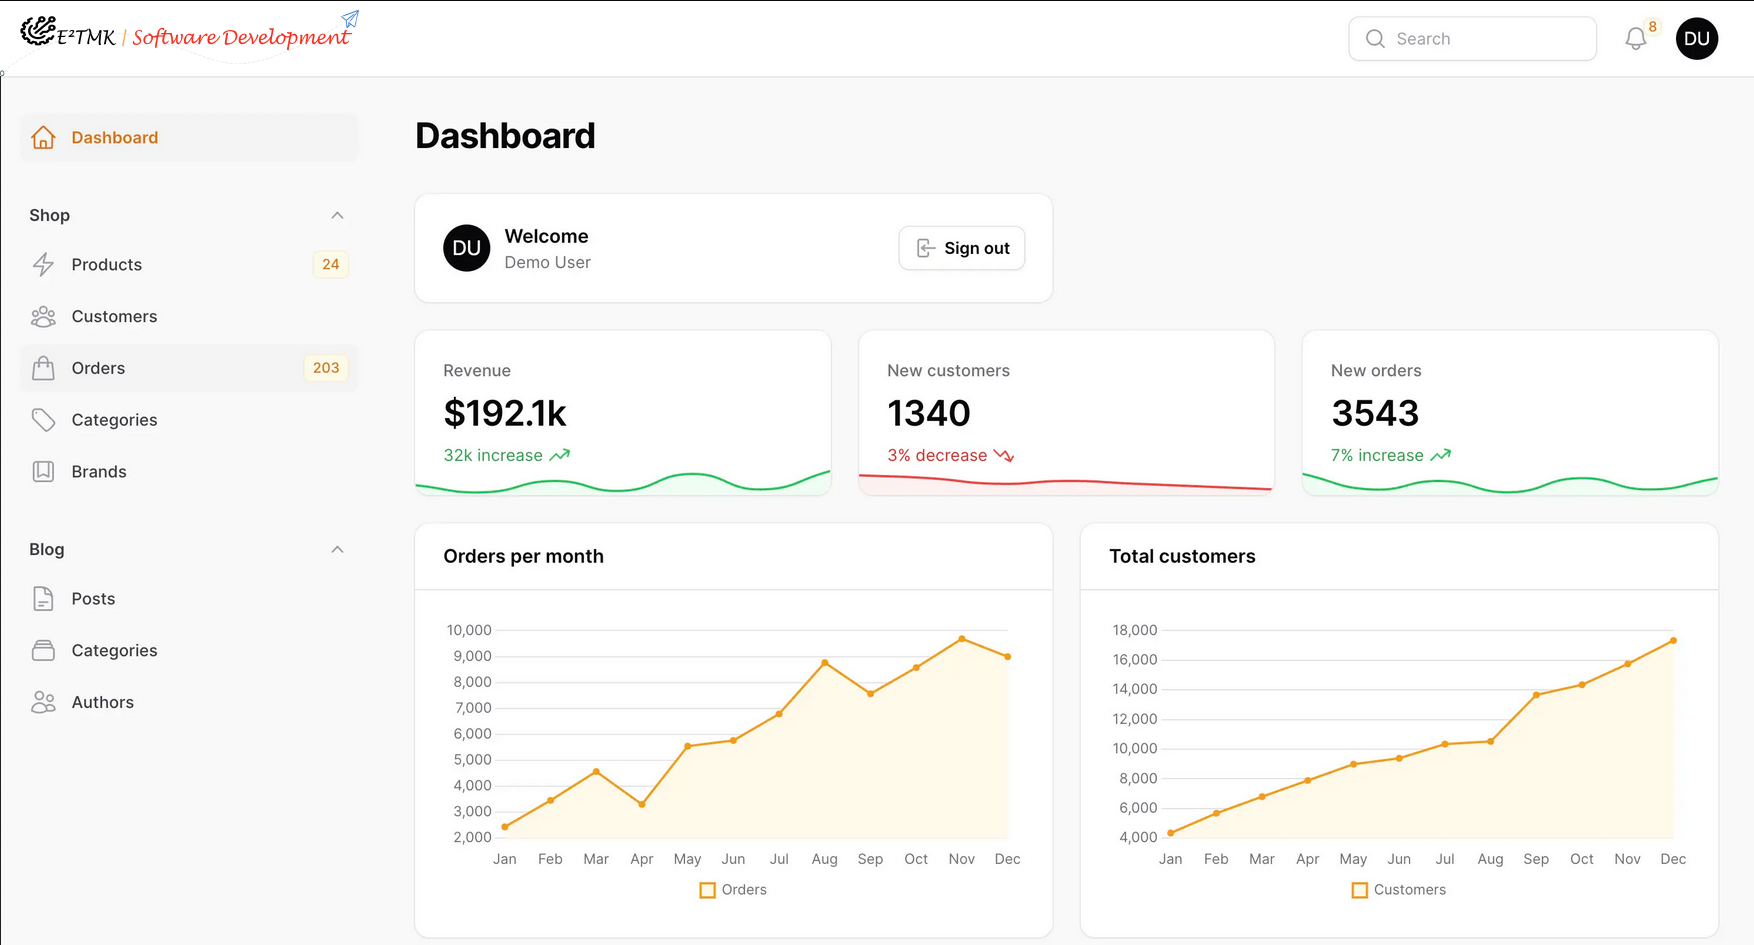1754x945 pixels.
Task: Click the Products lightning bolt icon
Action: [43, 264]
